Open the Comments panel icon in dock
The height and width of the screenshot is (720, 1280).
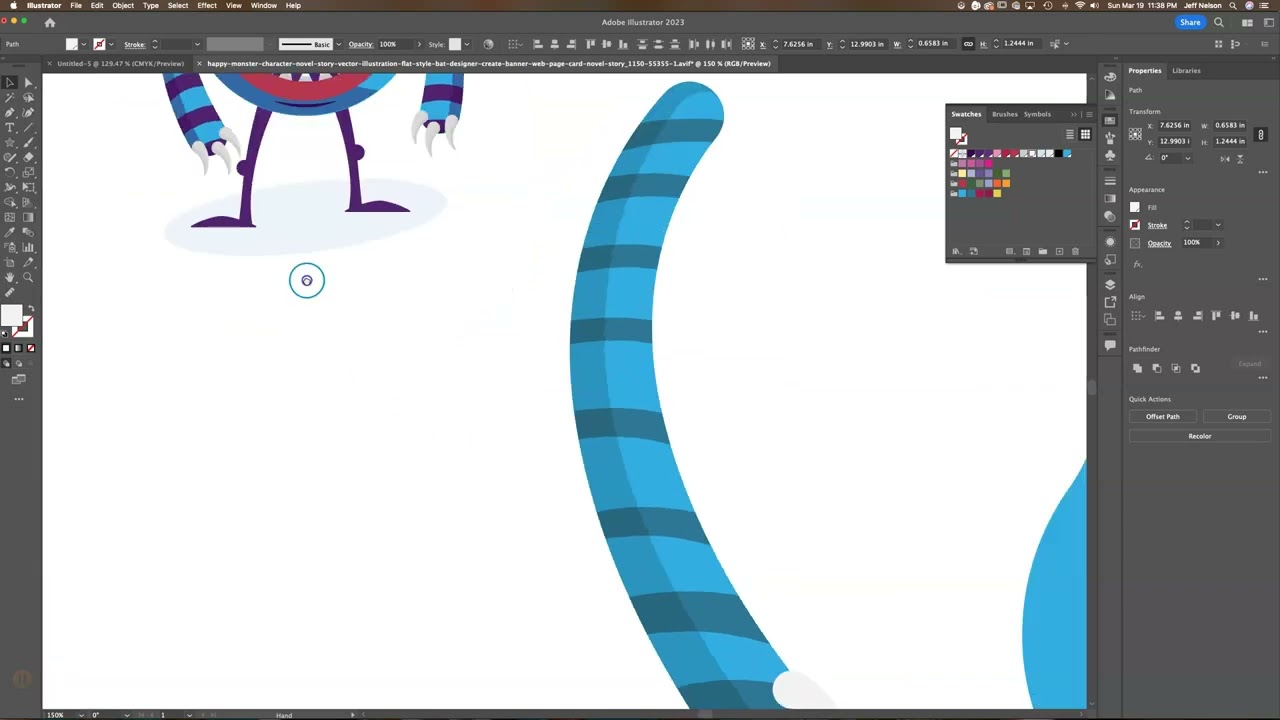1110,345
